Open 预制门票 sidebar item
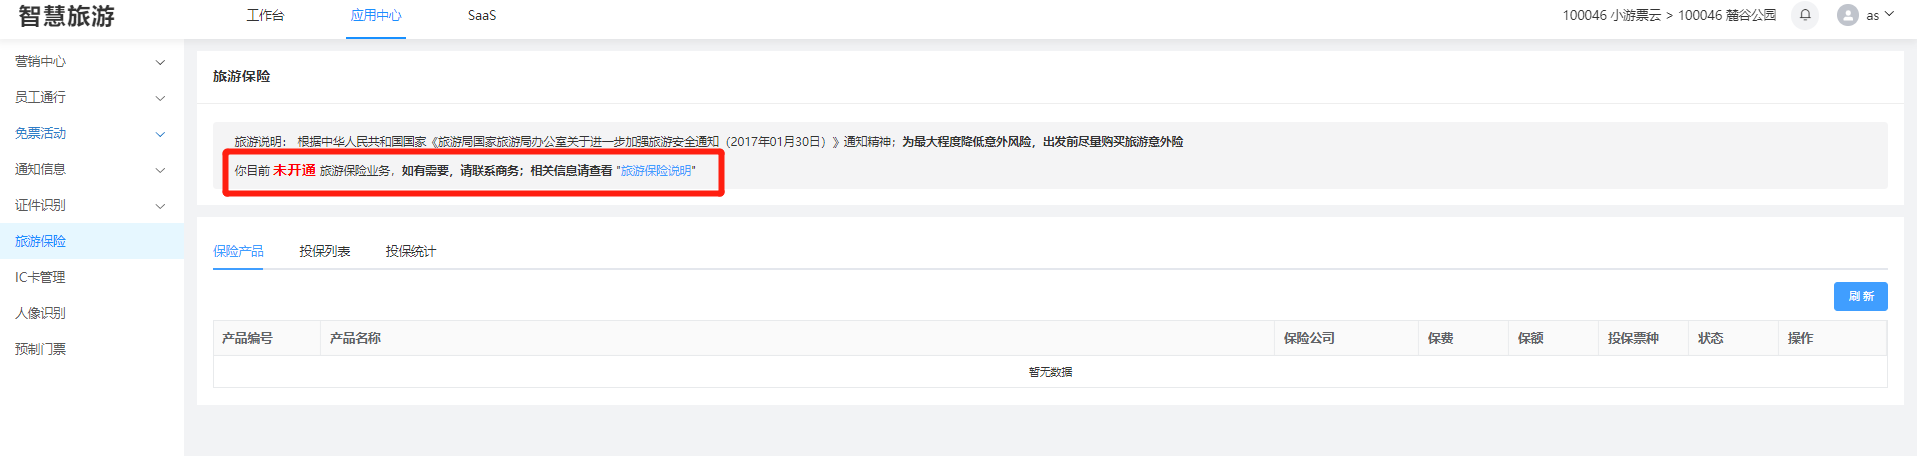The height and width of the screenshot is (456, 1917). tap(40, 350)
